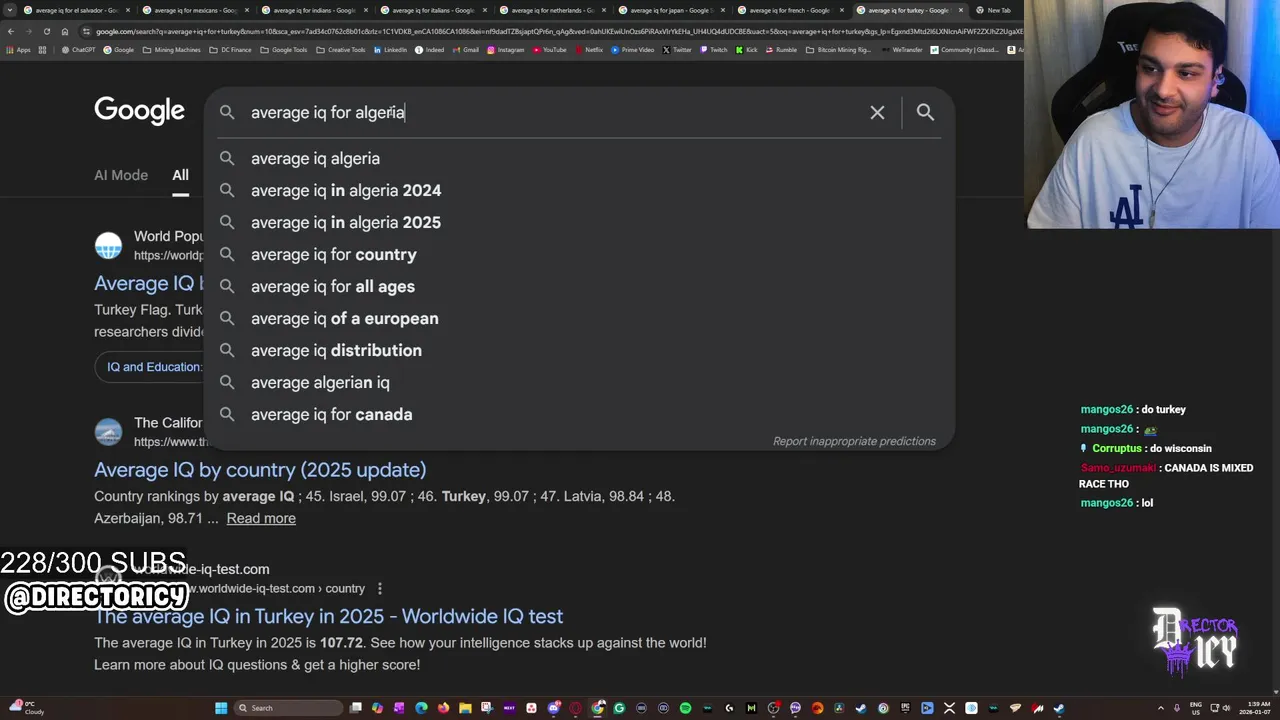Screen dimensions: 1280x720
Task: Click the Google logo
Action: click(139, 111)
